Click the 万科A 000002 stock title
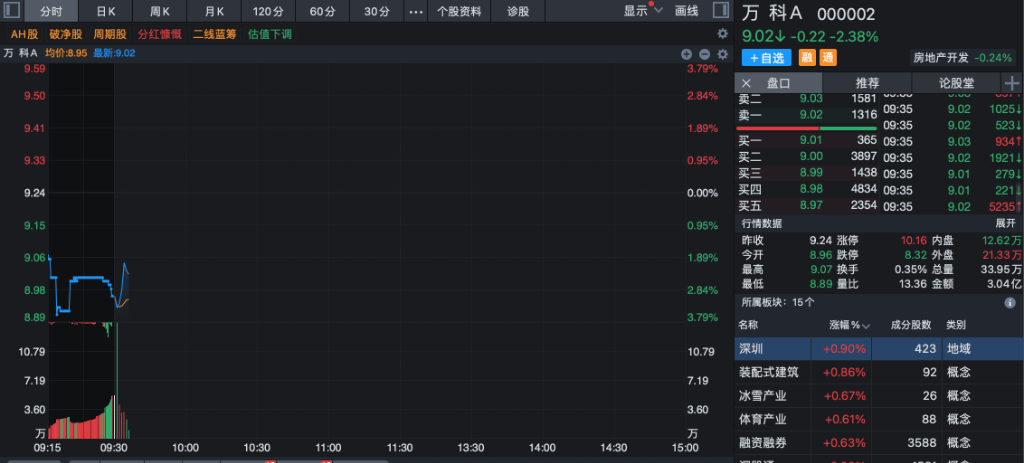The width and height of the screenshot is (1024, 463). tap(808, 14)
